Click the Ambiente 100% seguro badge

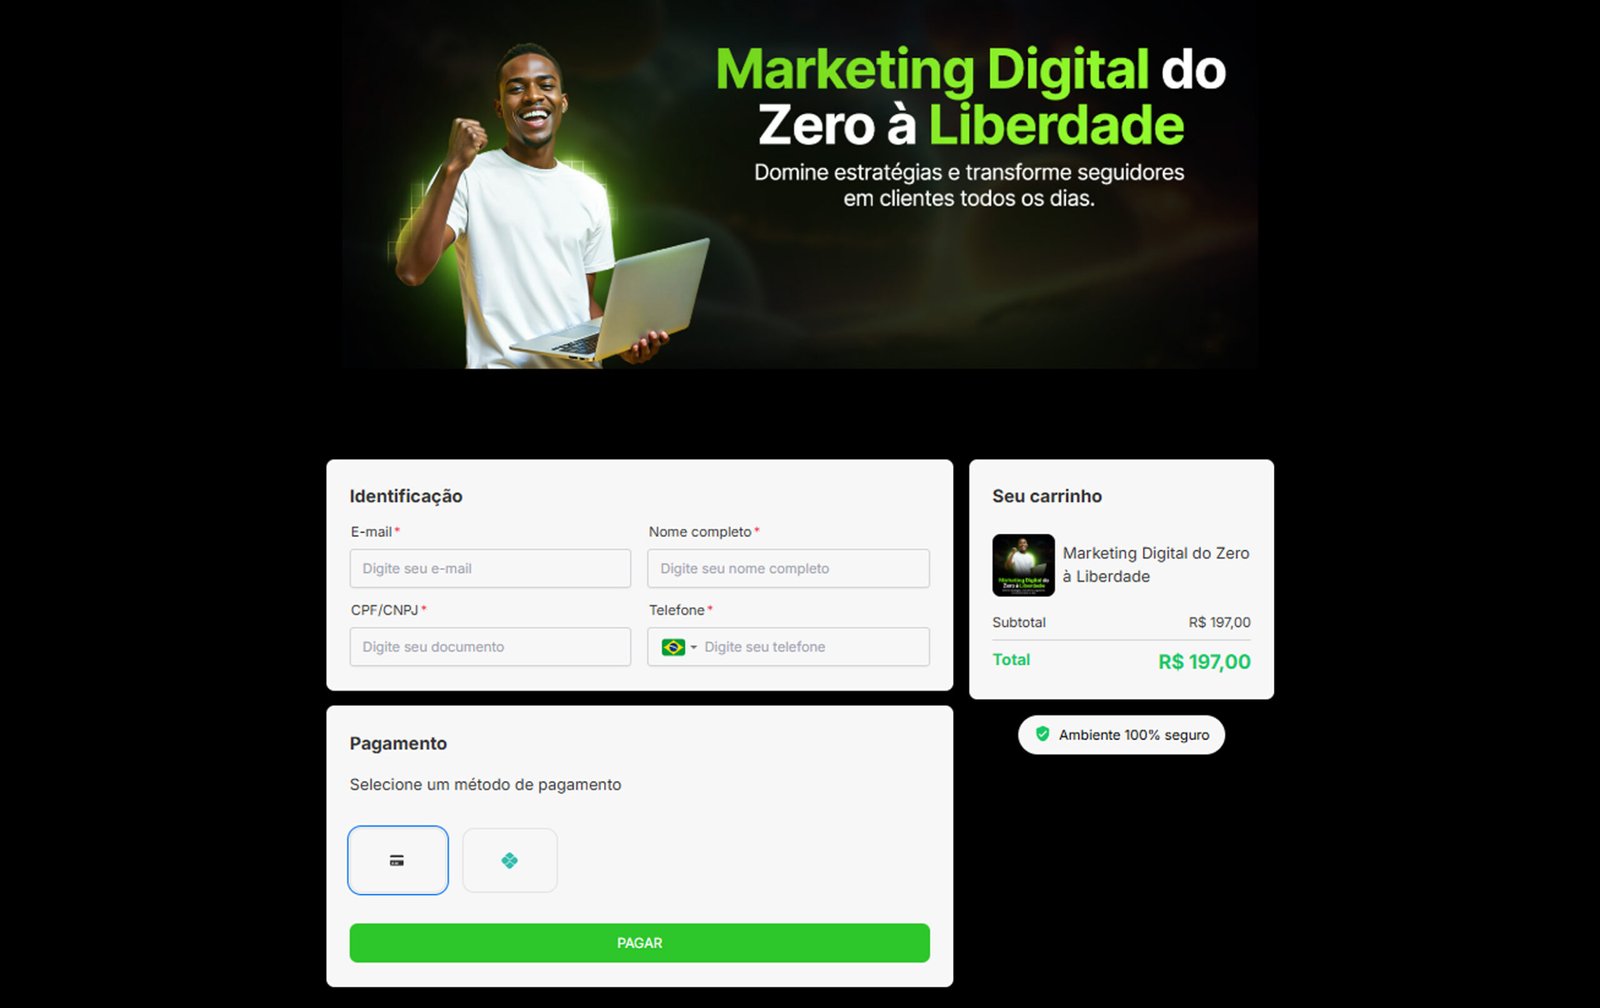click(x=1121, y=735)
